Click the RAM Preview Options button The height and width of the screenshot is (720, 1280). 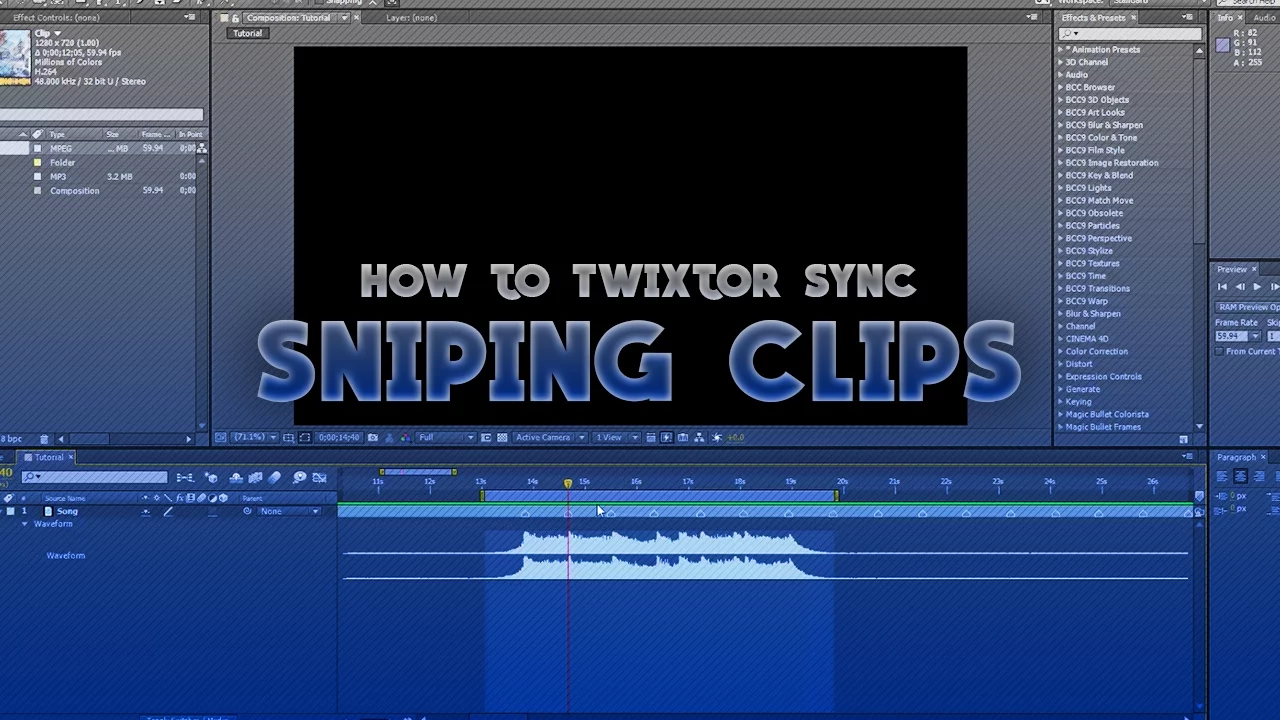tap(1248, 307)
